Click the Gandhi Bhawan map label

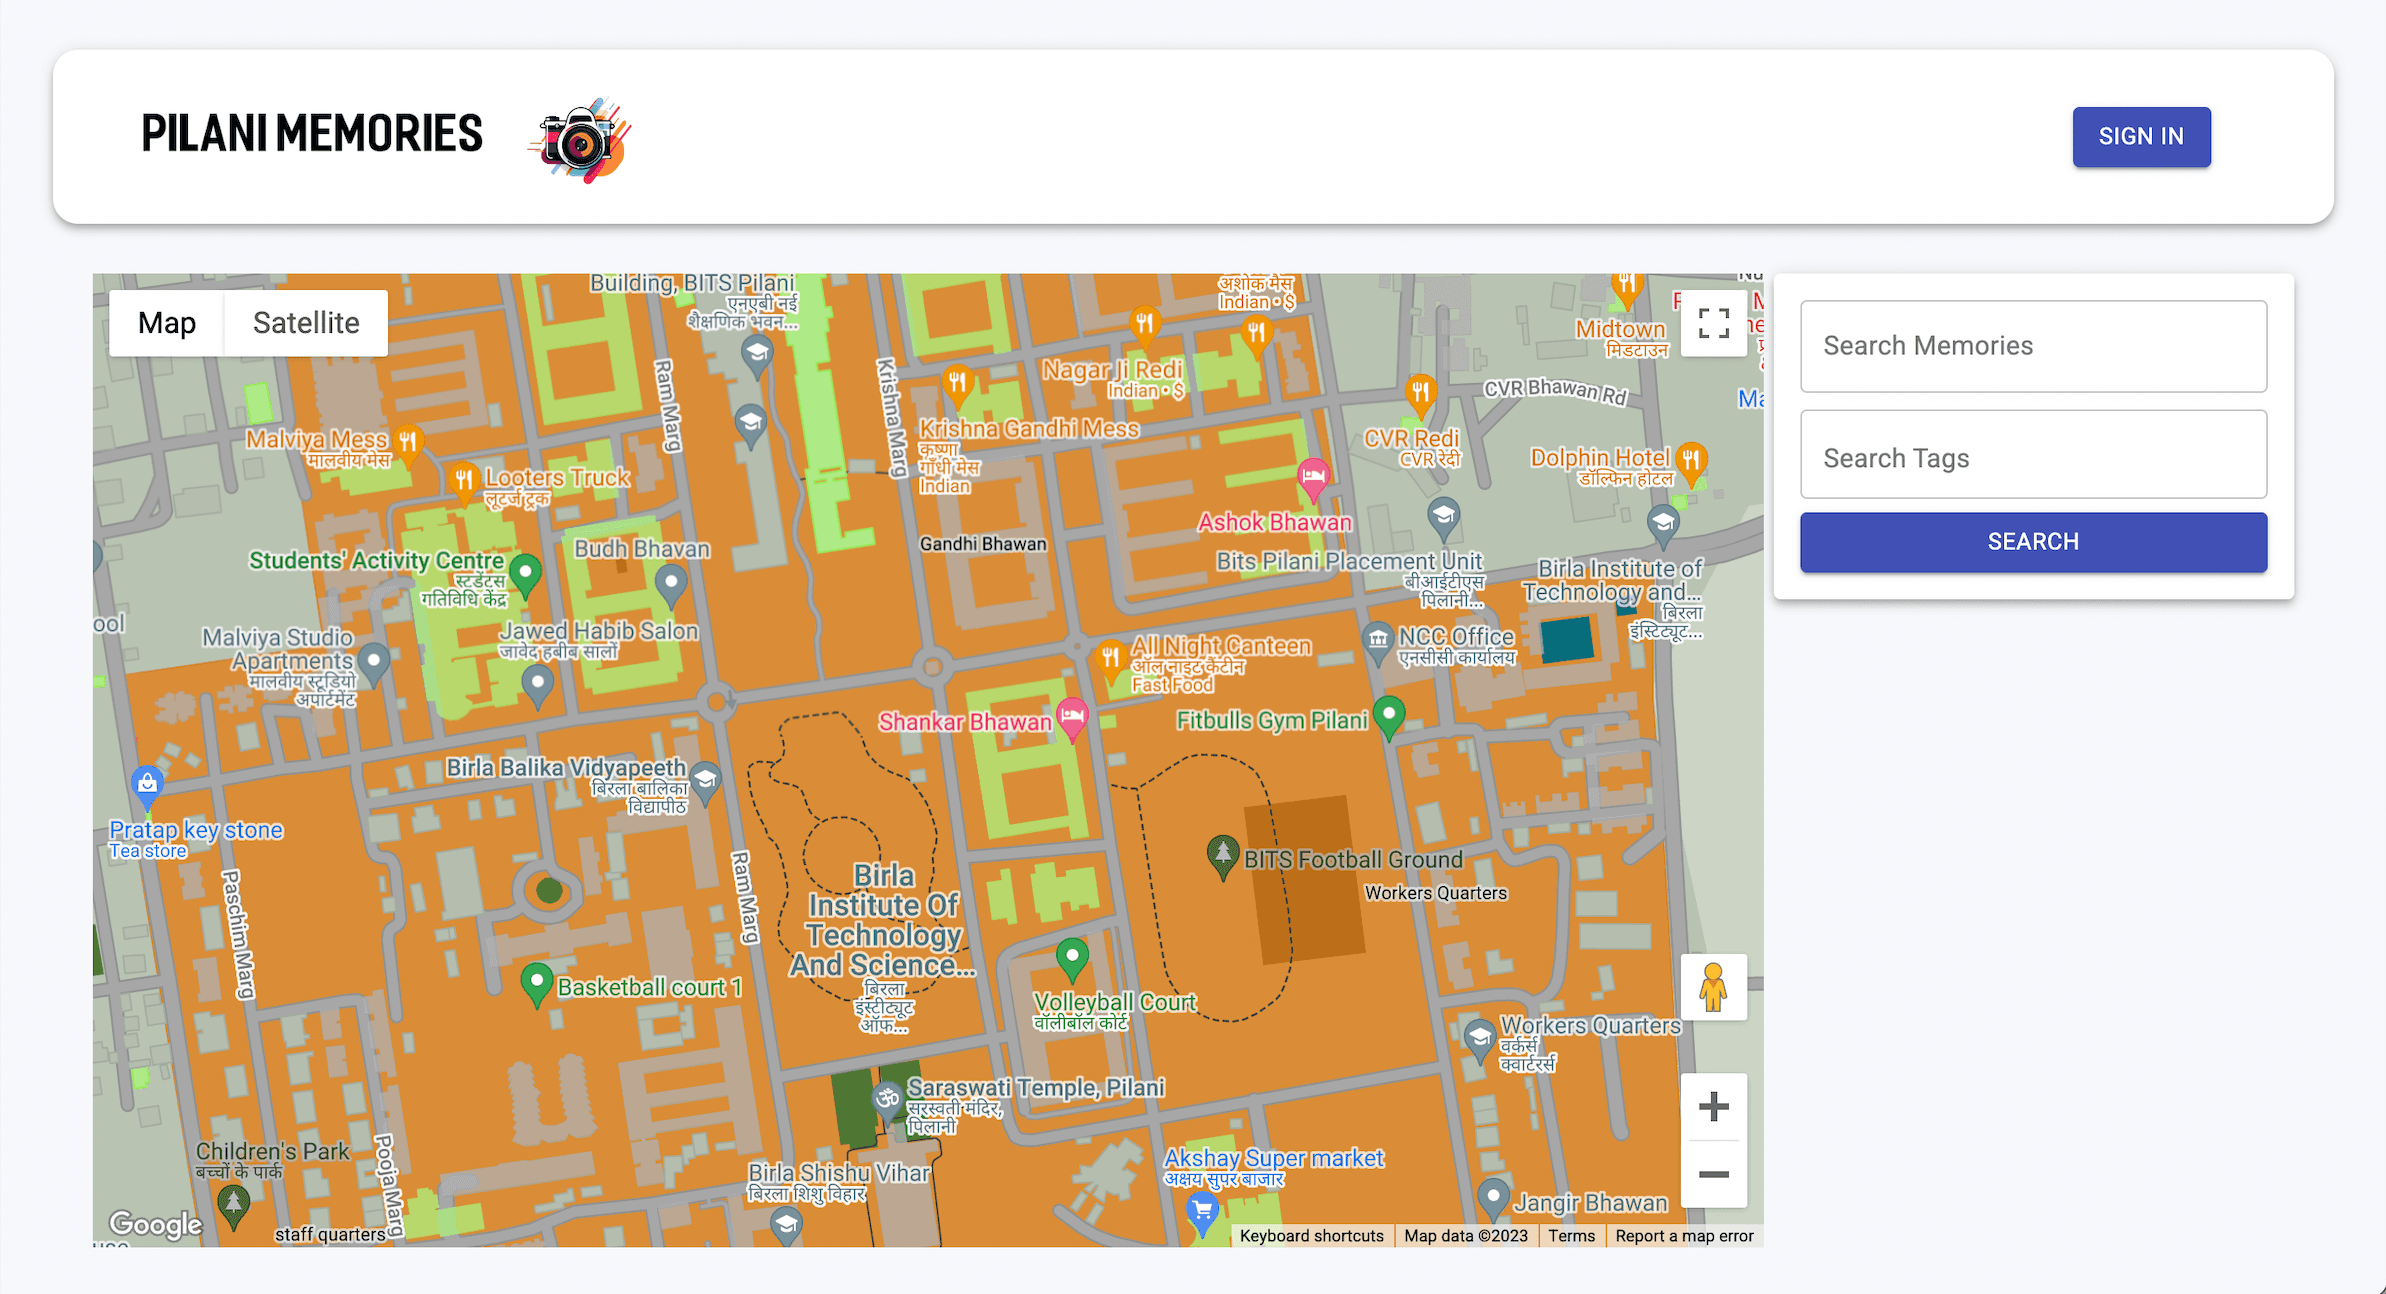tap(982, 544)
